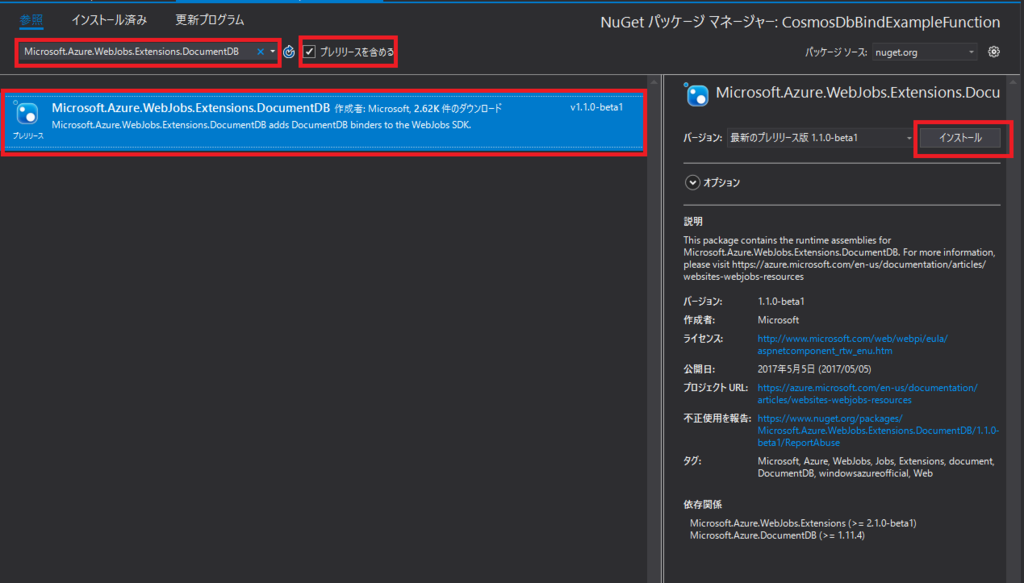Switch to the 参照 tab

(x=31, y=20)
